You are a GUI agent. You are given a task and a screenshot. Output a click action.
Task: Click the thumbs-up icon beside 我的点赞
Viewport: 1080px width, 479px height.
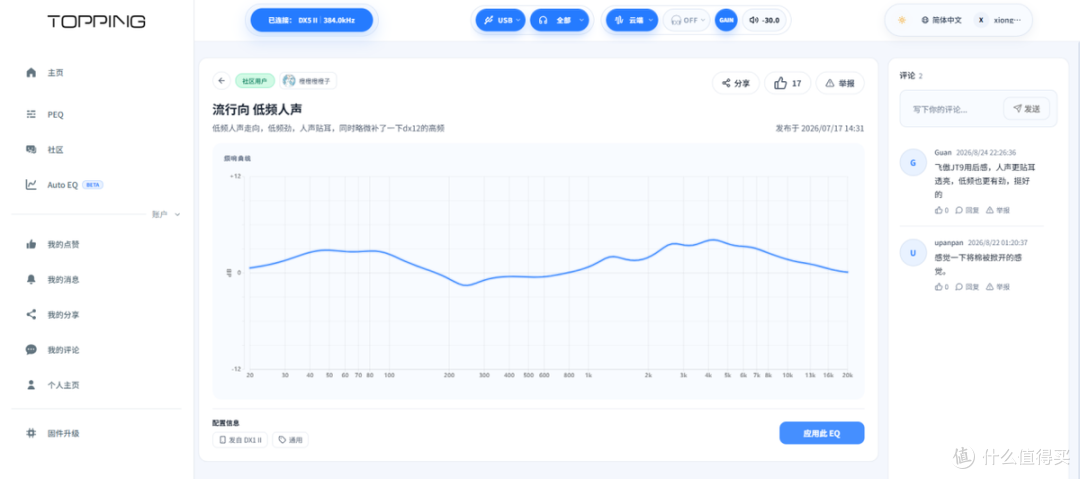[x=30, y=244]
